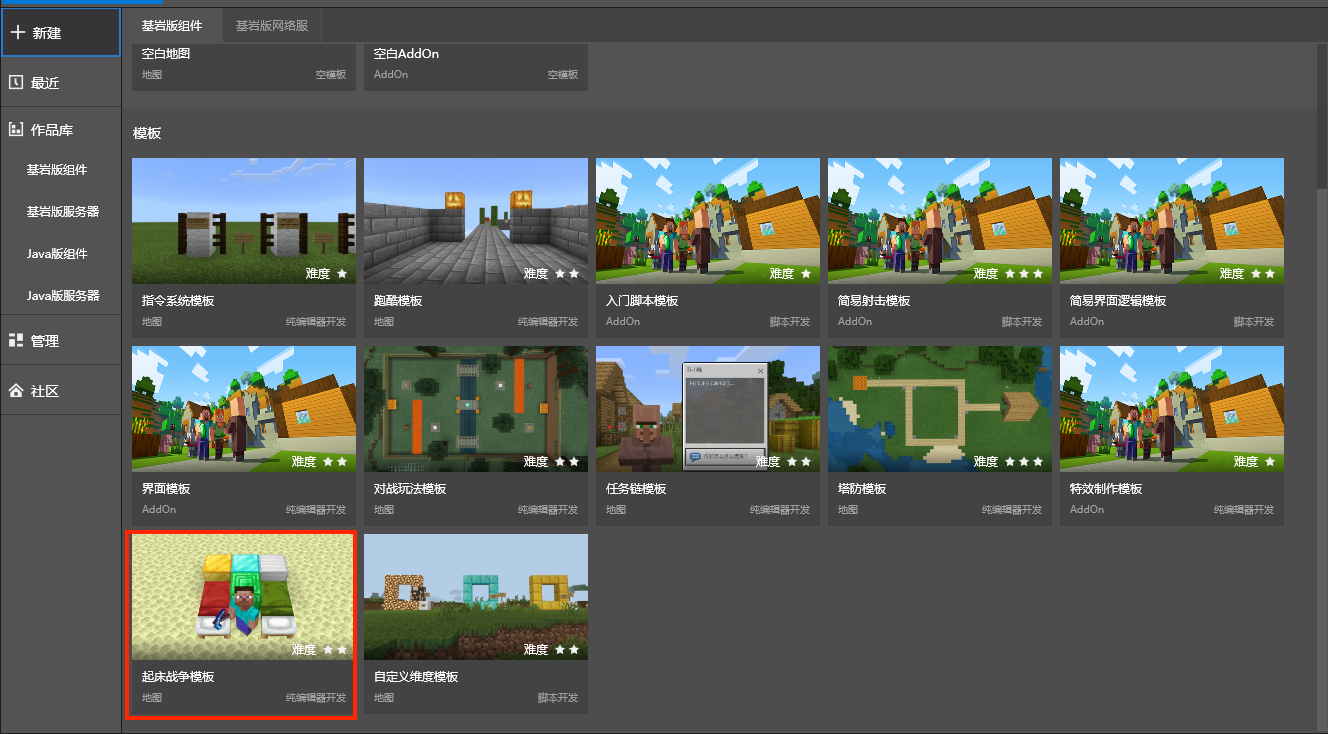Click the 对战玩法模板 title text

point(410,489)
